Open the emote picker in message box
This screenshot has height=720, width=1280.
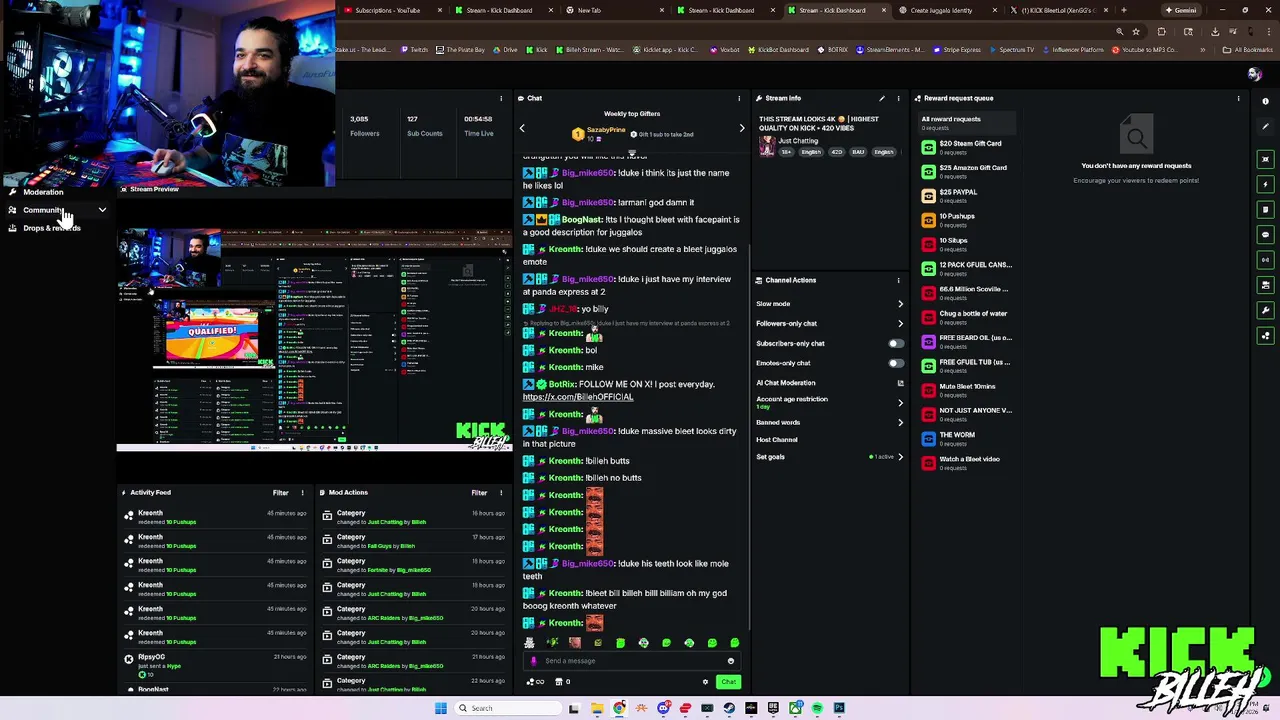click(x=730, y=661)
